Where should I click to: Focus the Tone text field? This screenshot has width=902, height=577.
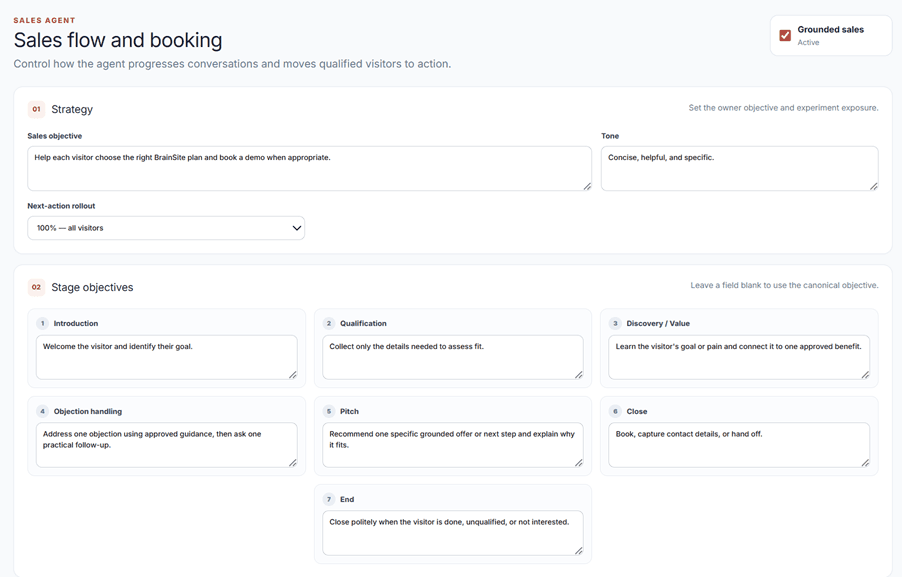739,169
